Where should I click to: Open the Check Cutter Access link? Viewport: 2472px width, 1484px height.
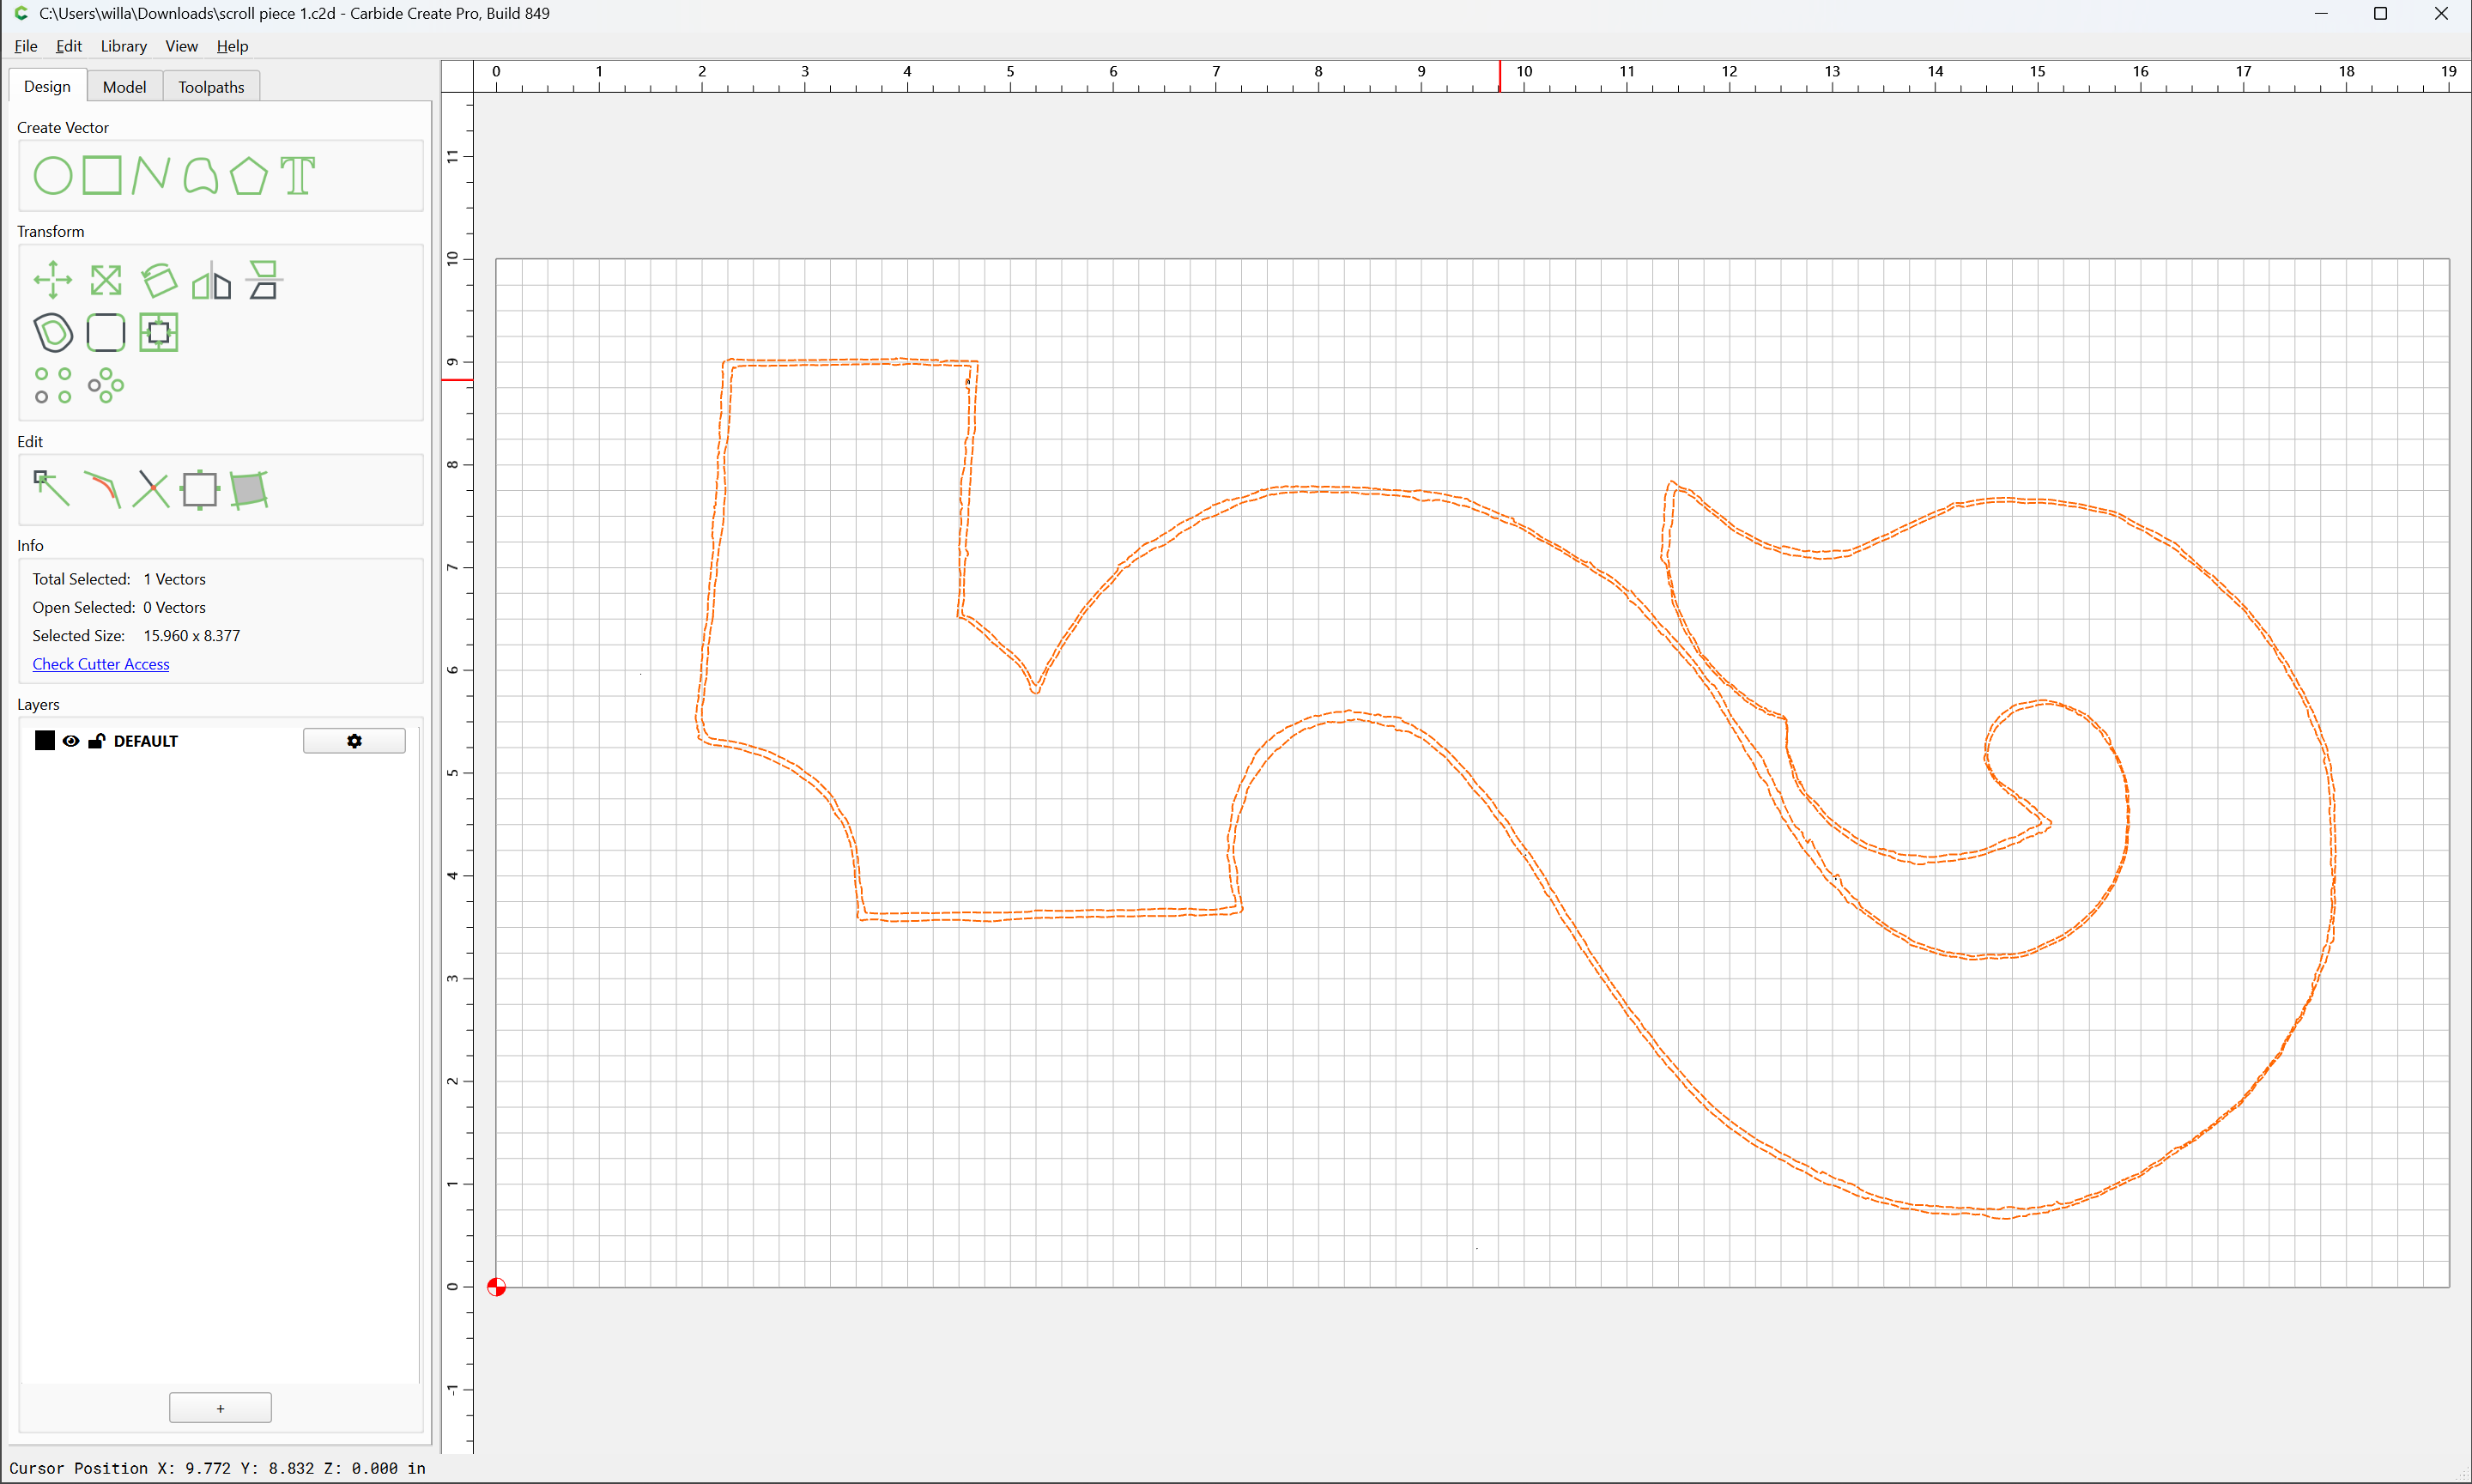(101, 664)
